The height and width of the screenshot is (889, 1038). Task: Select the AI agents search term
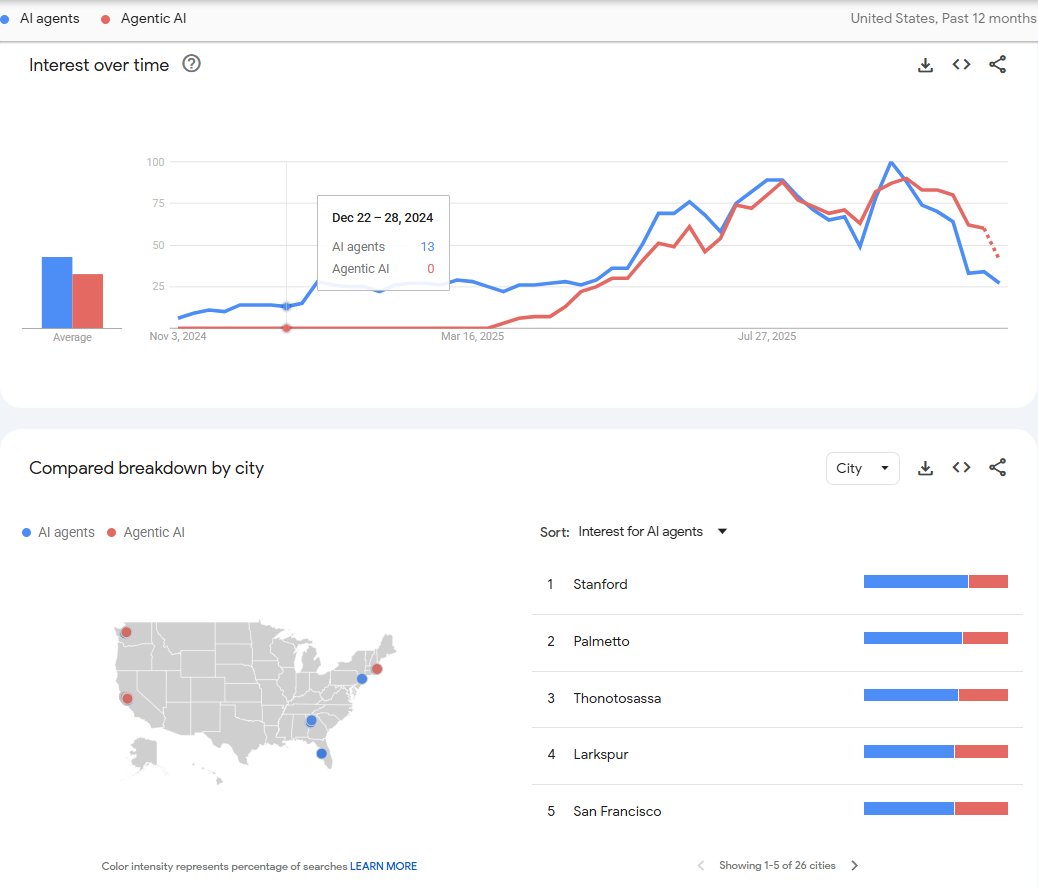coord(48,19)
